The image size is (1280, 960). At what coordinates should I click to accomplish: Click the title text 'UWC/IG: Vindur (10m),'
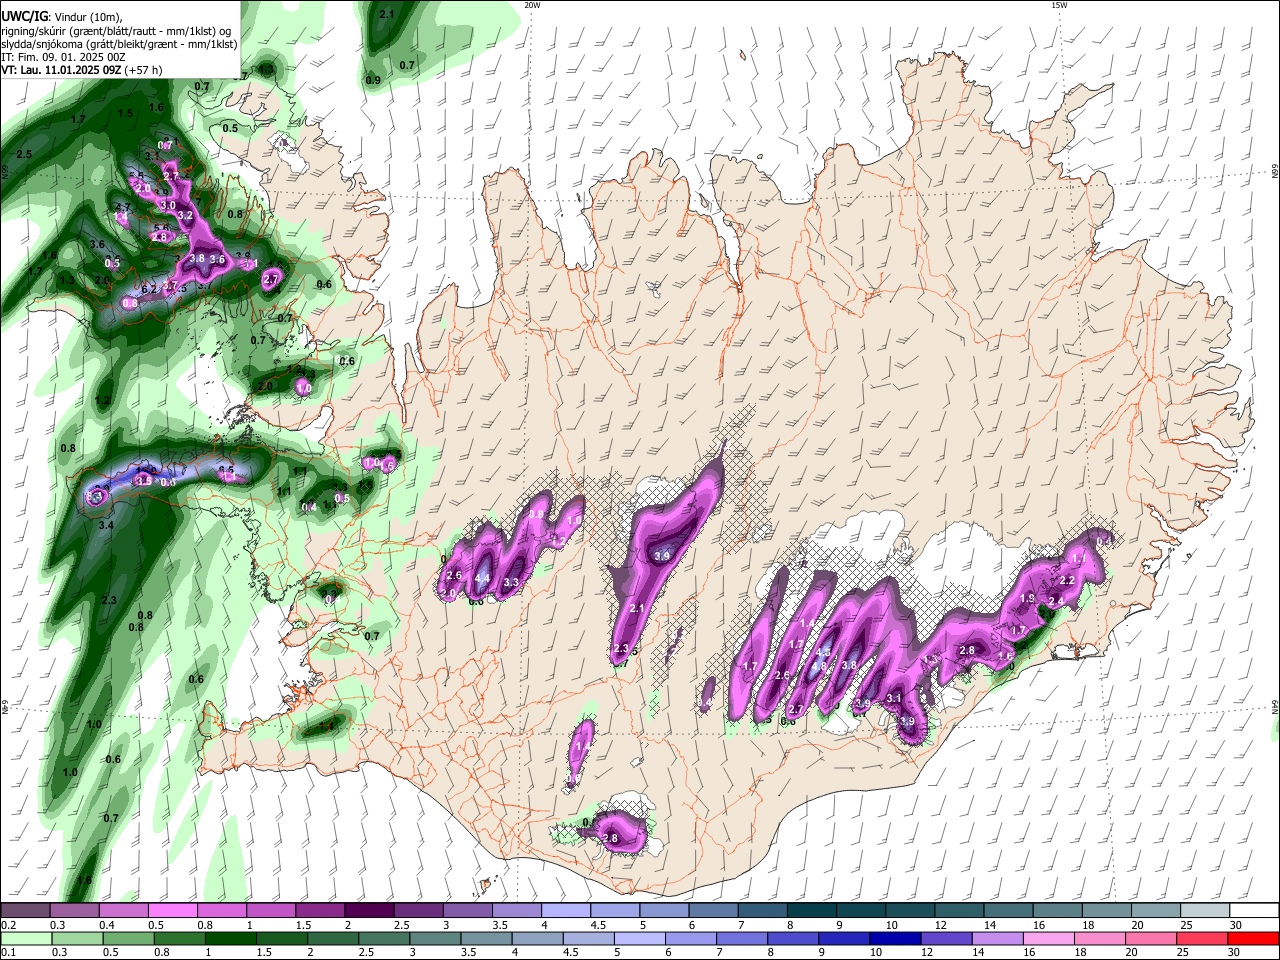tap(61, 17)
